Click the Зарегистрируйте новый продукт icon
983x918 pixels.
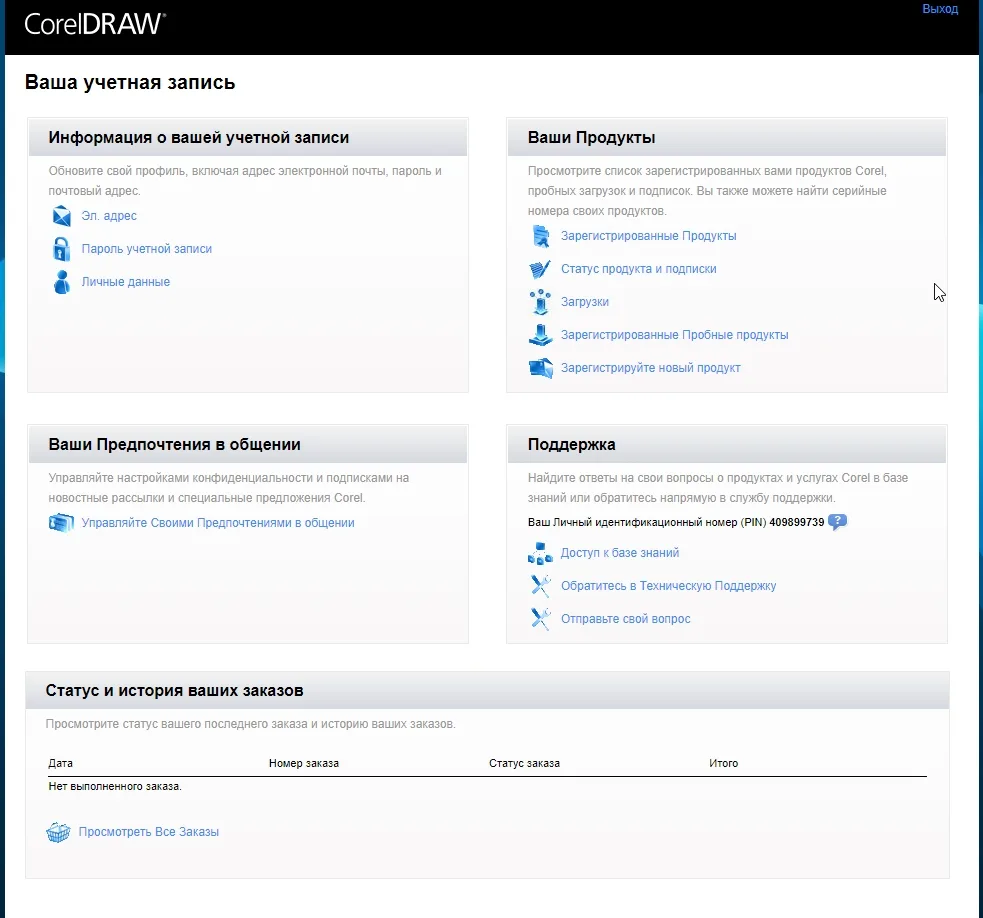[x=541, y=368]
